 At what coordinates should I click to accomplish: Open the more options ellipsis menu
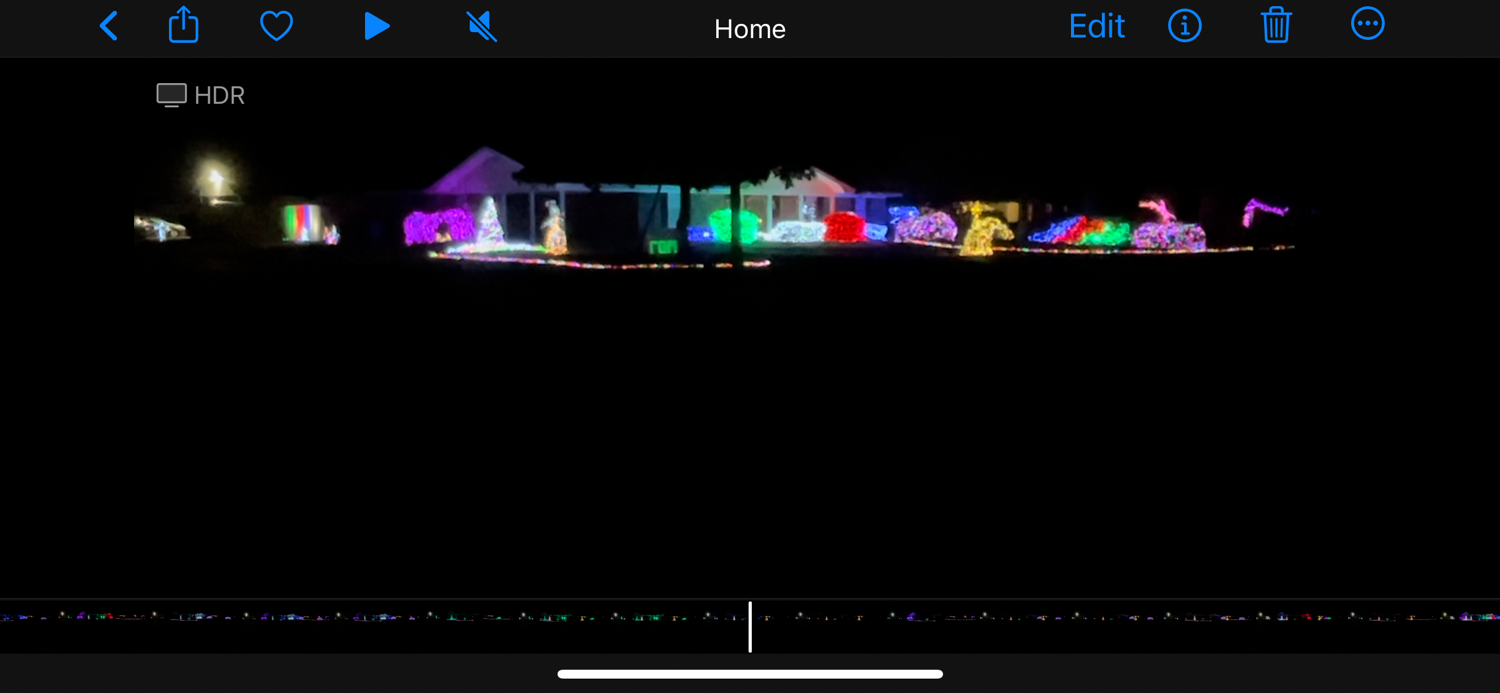1368,24
